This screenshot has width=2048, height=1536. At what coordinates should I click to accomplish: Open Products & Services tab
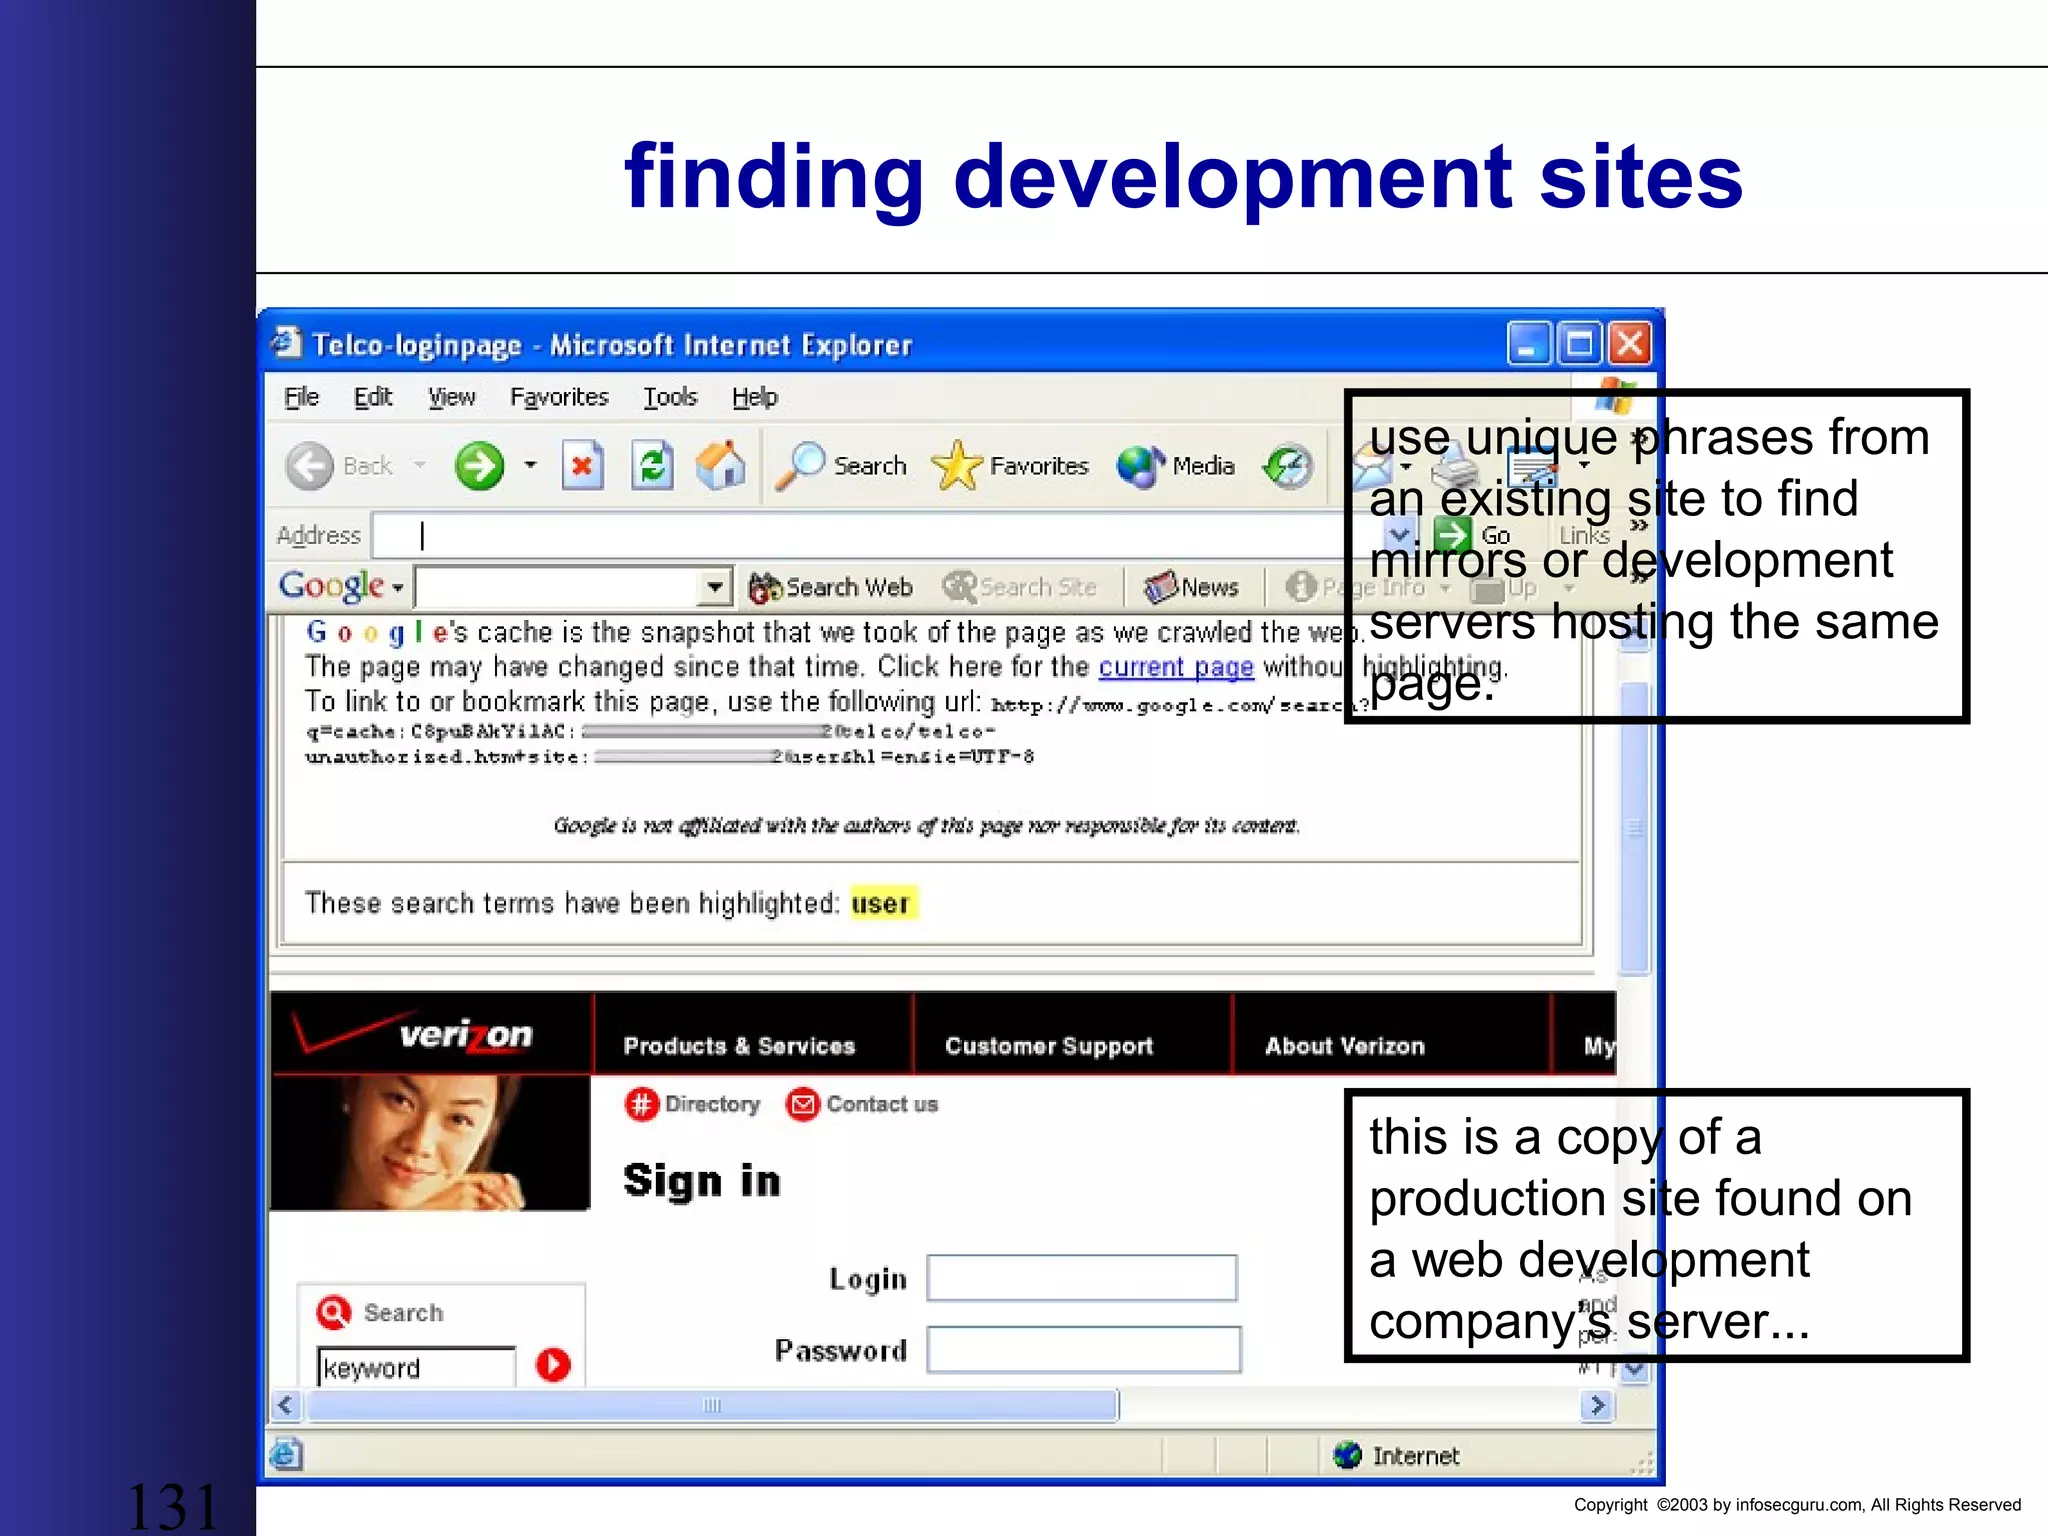(739, 1046)
